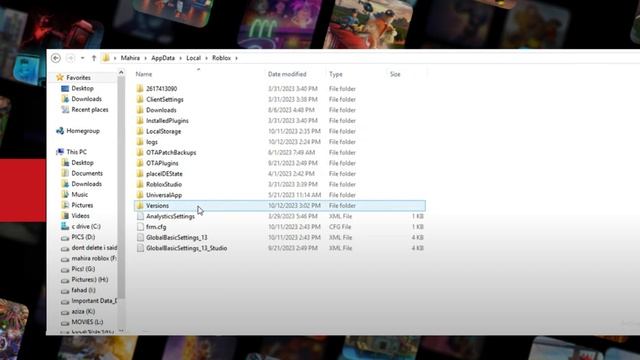Select the UniversalApp folder icon
640x360 pixels.
coord(140,195)
